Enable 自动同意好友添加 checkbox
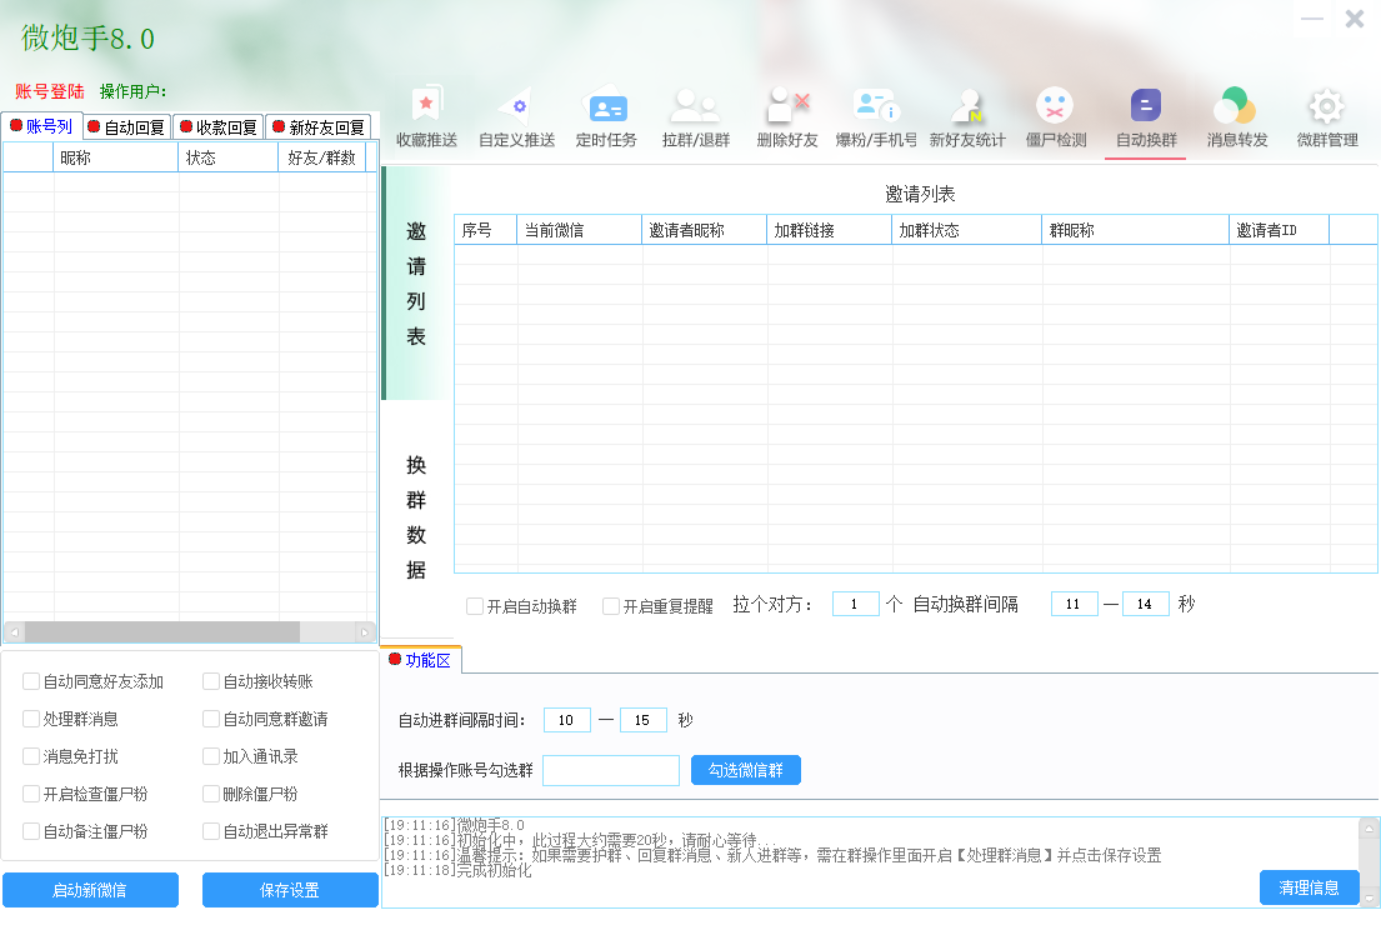The image size is (1381, 925). [x=31, y=681]
